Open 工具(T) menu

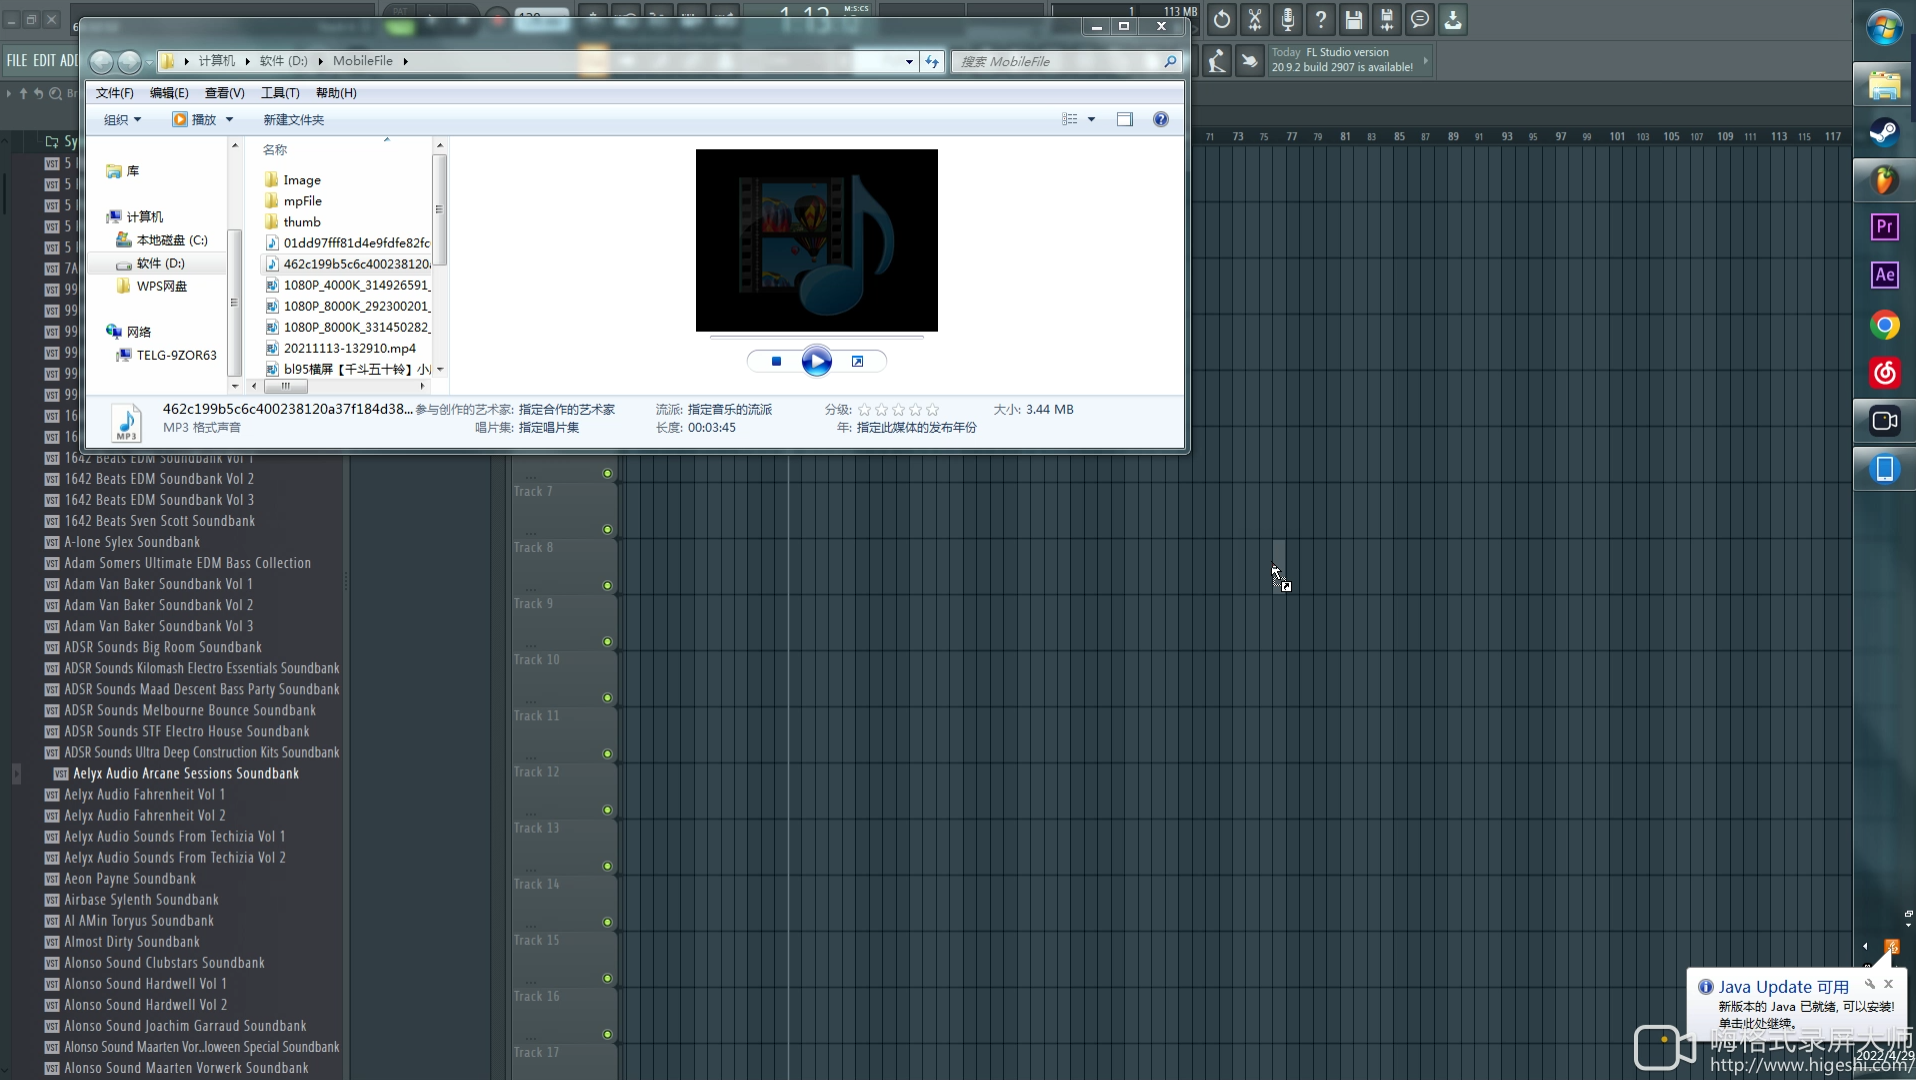tap(280, 93)
